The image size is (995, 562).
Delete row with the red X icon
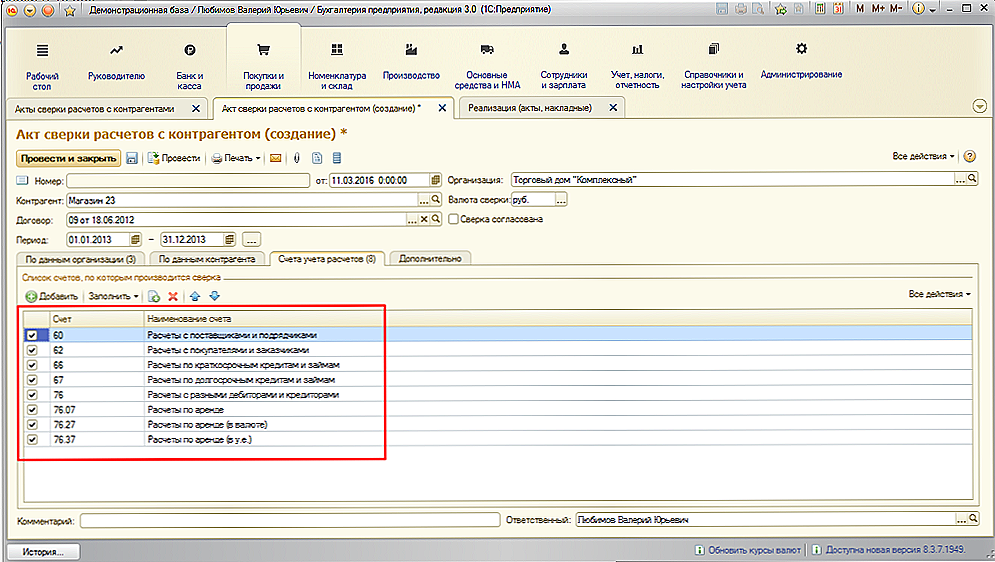(173, 296)
